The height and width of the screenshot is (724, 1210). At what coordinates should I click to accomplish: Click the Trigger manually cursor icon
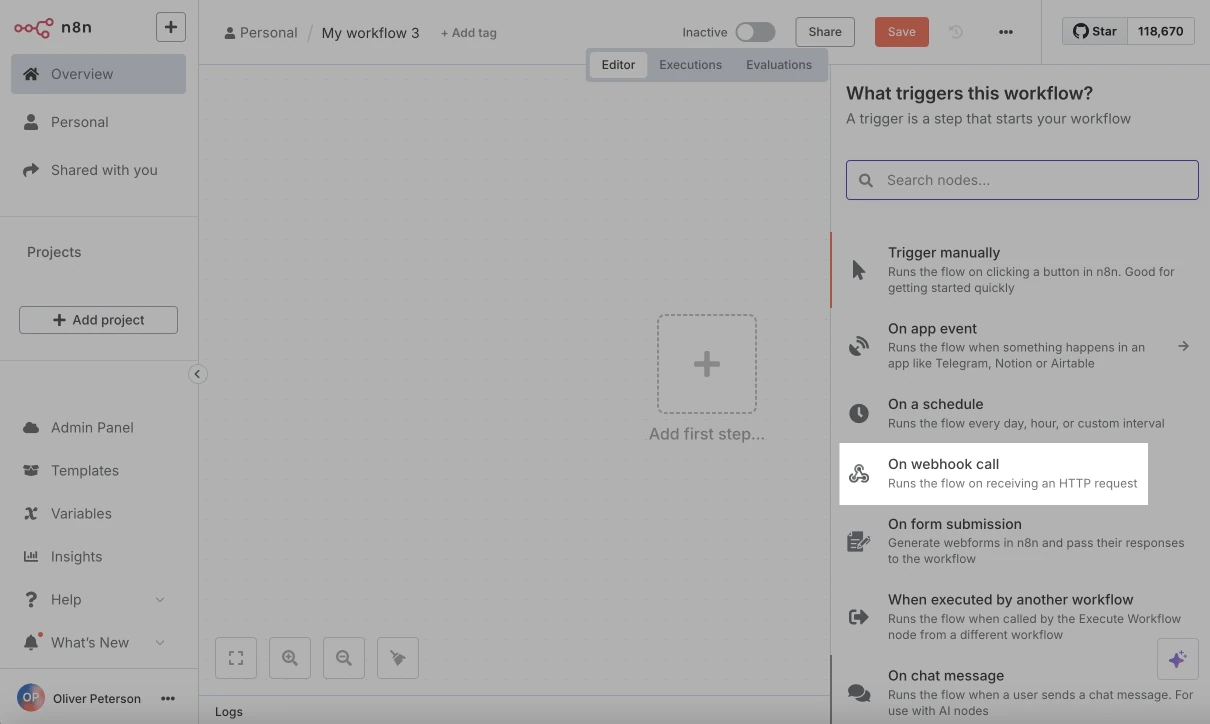pyautogui.click(x=859, y=270)
